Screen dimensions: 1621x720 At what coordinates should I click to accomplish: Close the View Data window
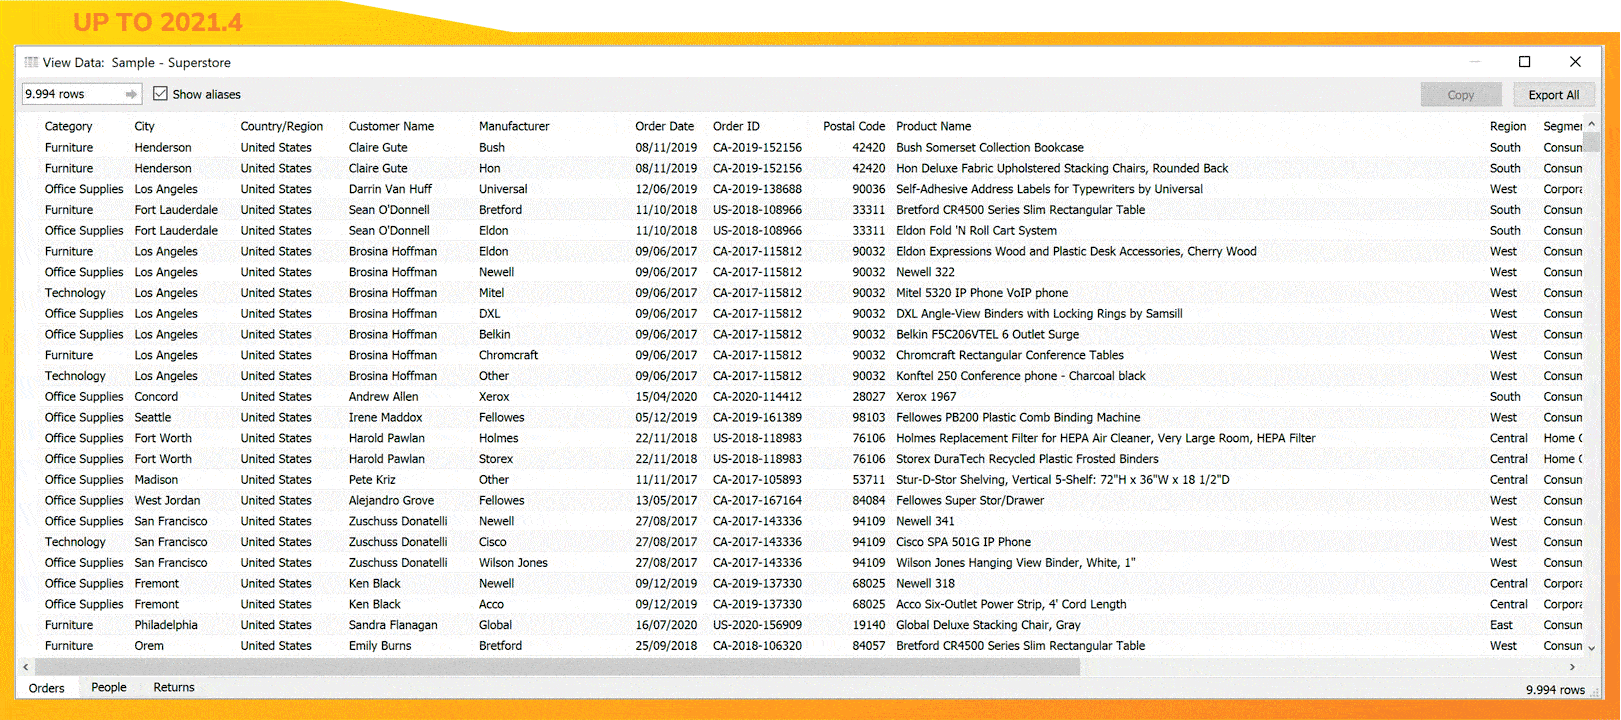coord(1575,62)
